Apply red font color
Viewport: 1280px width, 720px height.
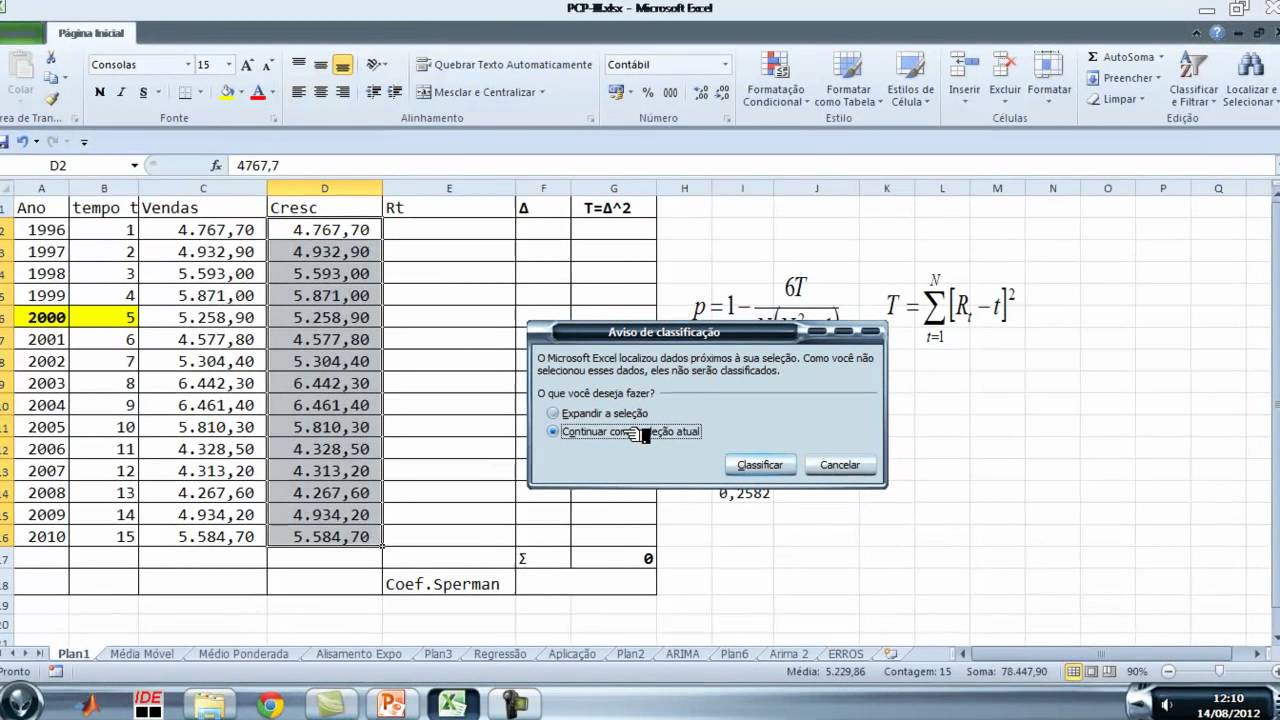(258, 92)
